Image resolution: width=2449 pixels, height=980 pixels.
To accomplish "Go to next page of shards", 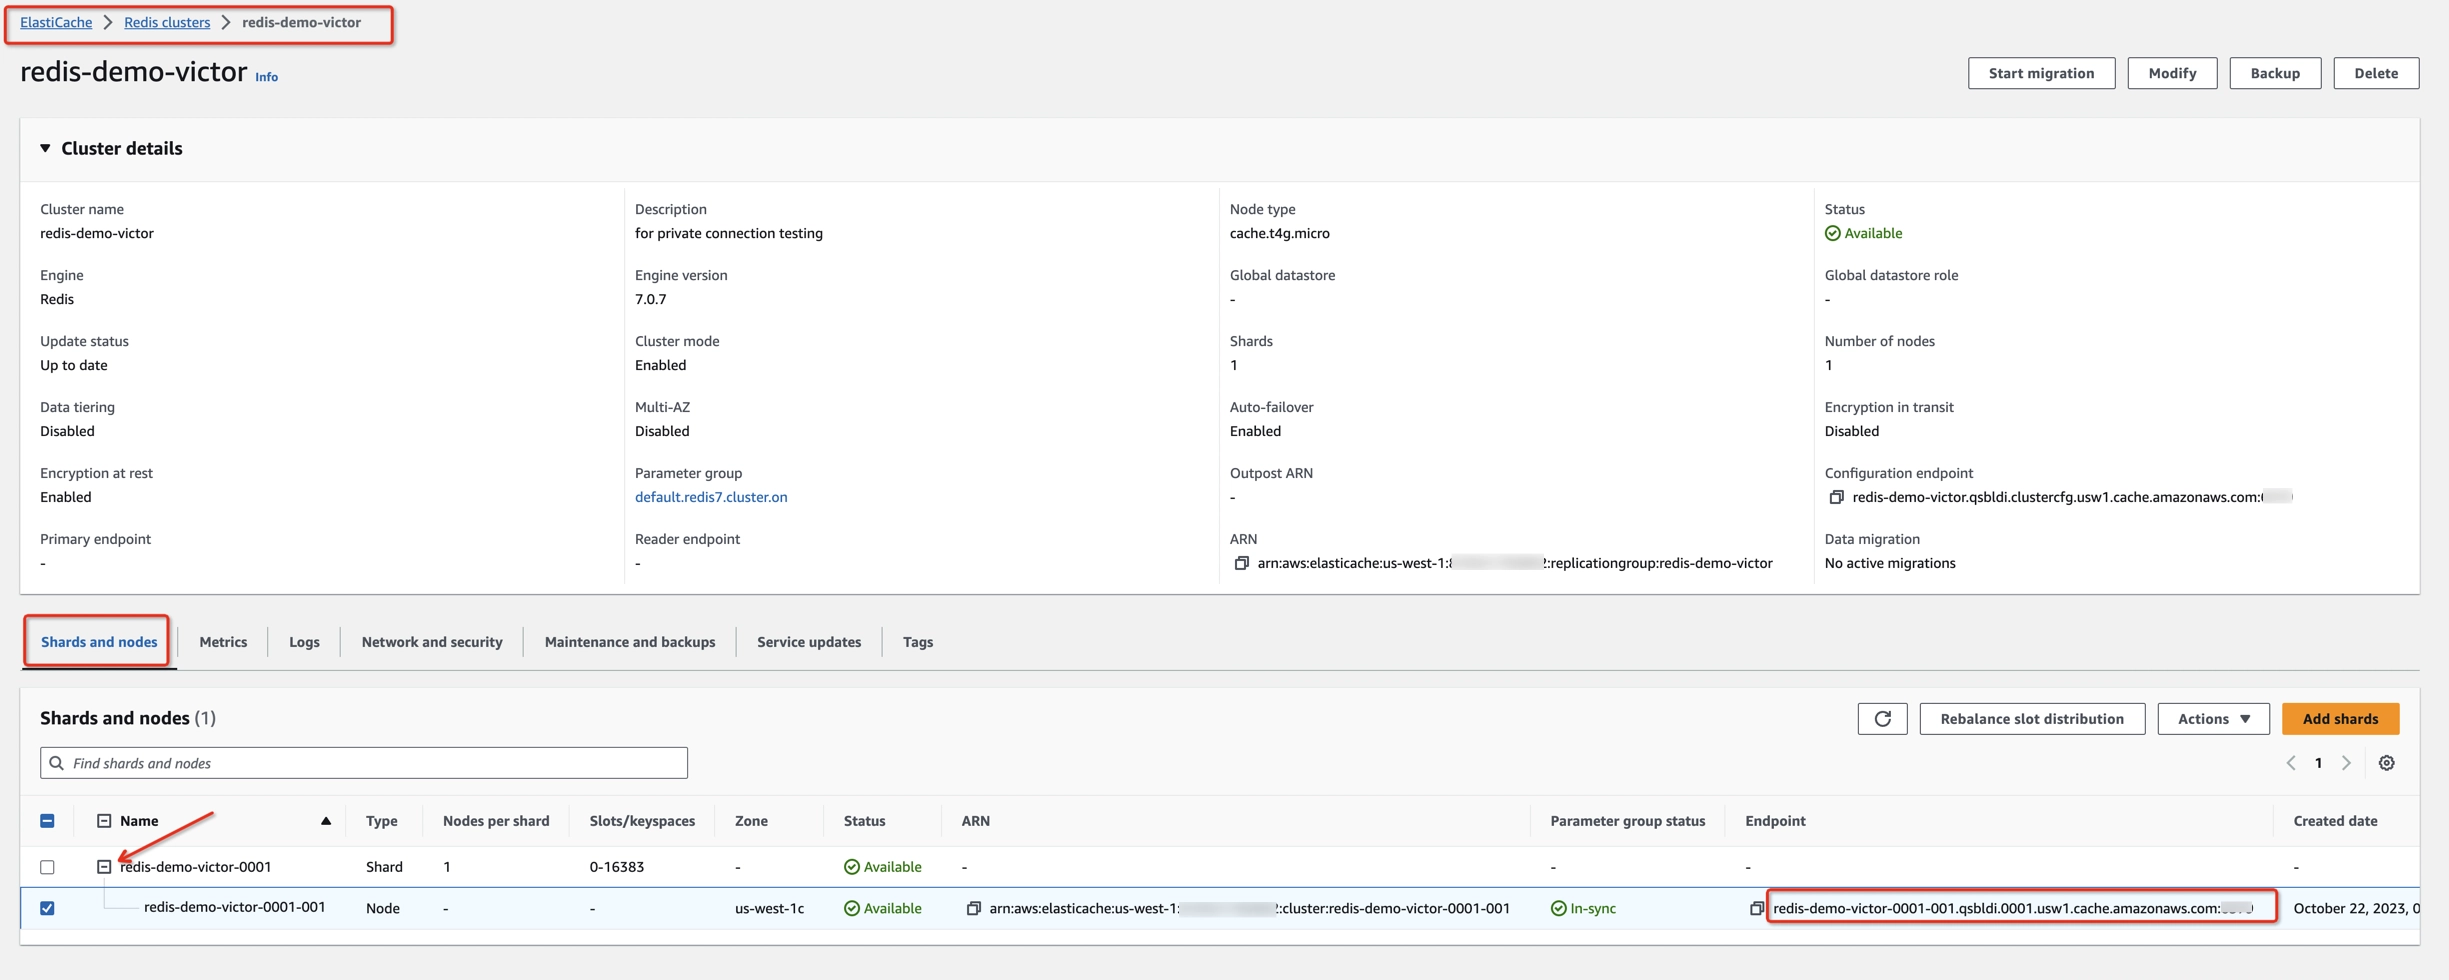I will click(2346, 763).
